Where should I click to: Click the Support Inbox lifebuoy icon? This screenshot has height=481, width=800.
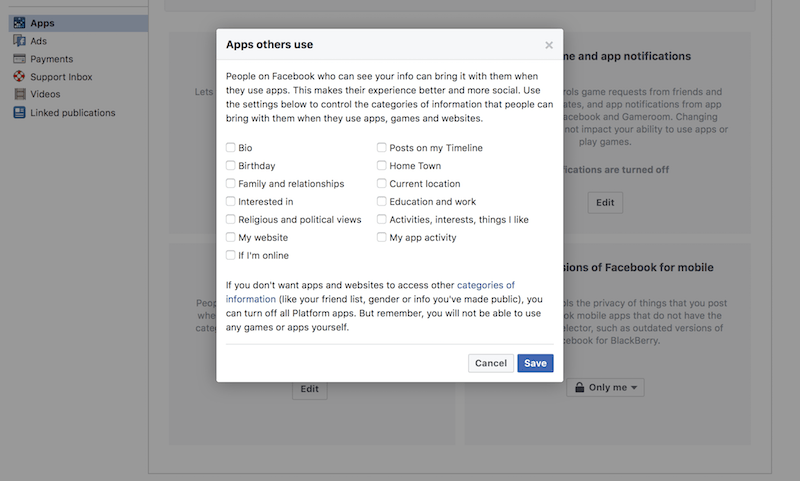coord(19,77)
